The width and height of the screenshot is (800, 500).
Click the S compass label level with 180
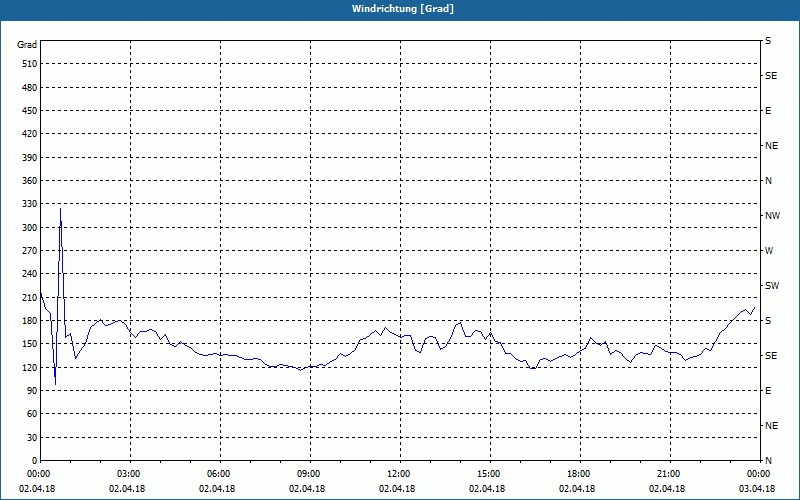(x=768, y=321)
